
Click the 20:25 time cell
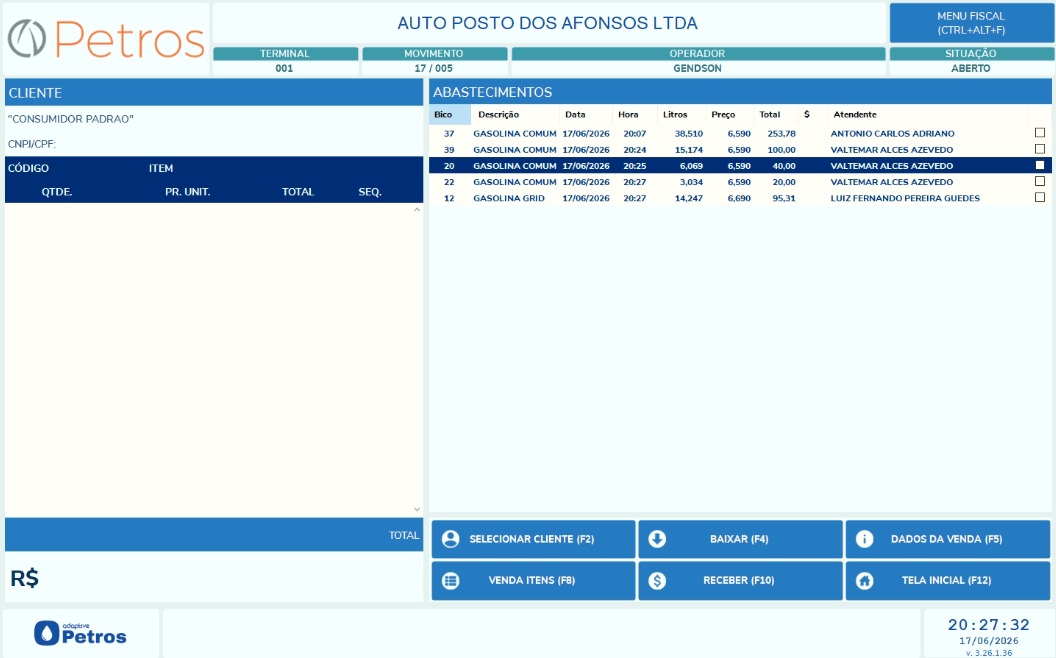(634, 166)
